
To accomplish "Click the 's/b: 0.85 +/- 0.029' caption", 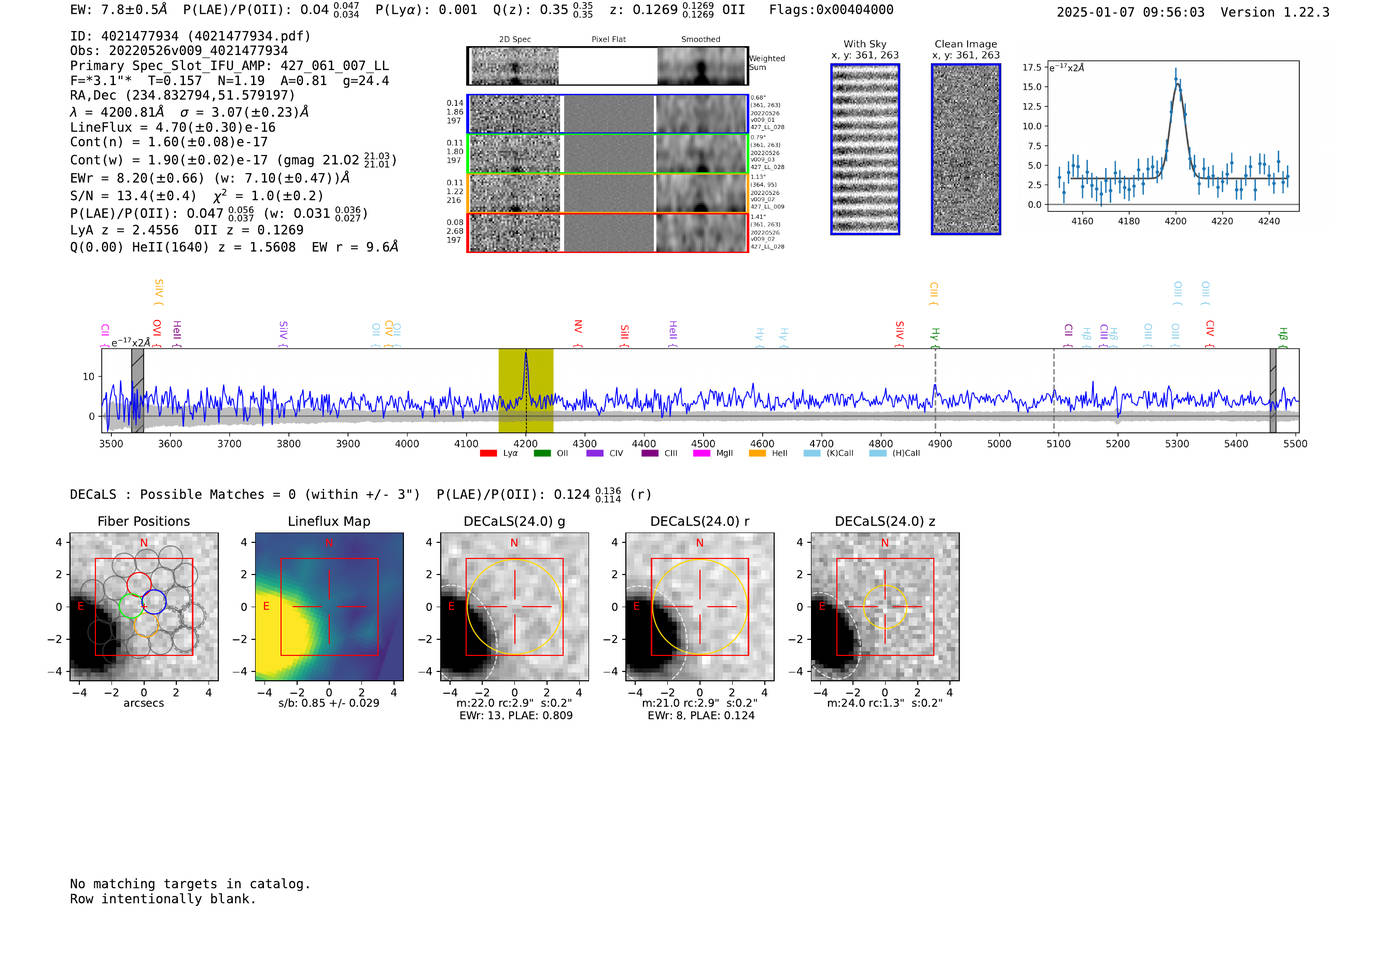I will pos(329,704).
